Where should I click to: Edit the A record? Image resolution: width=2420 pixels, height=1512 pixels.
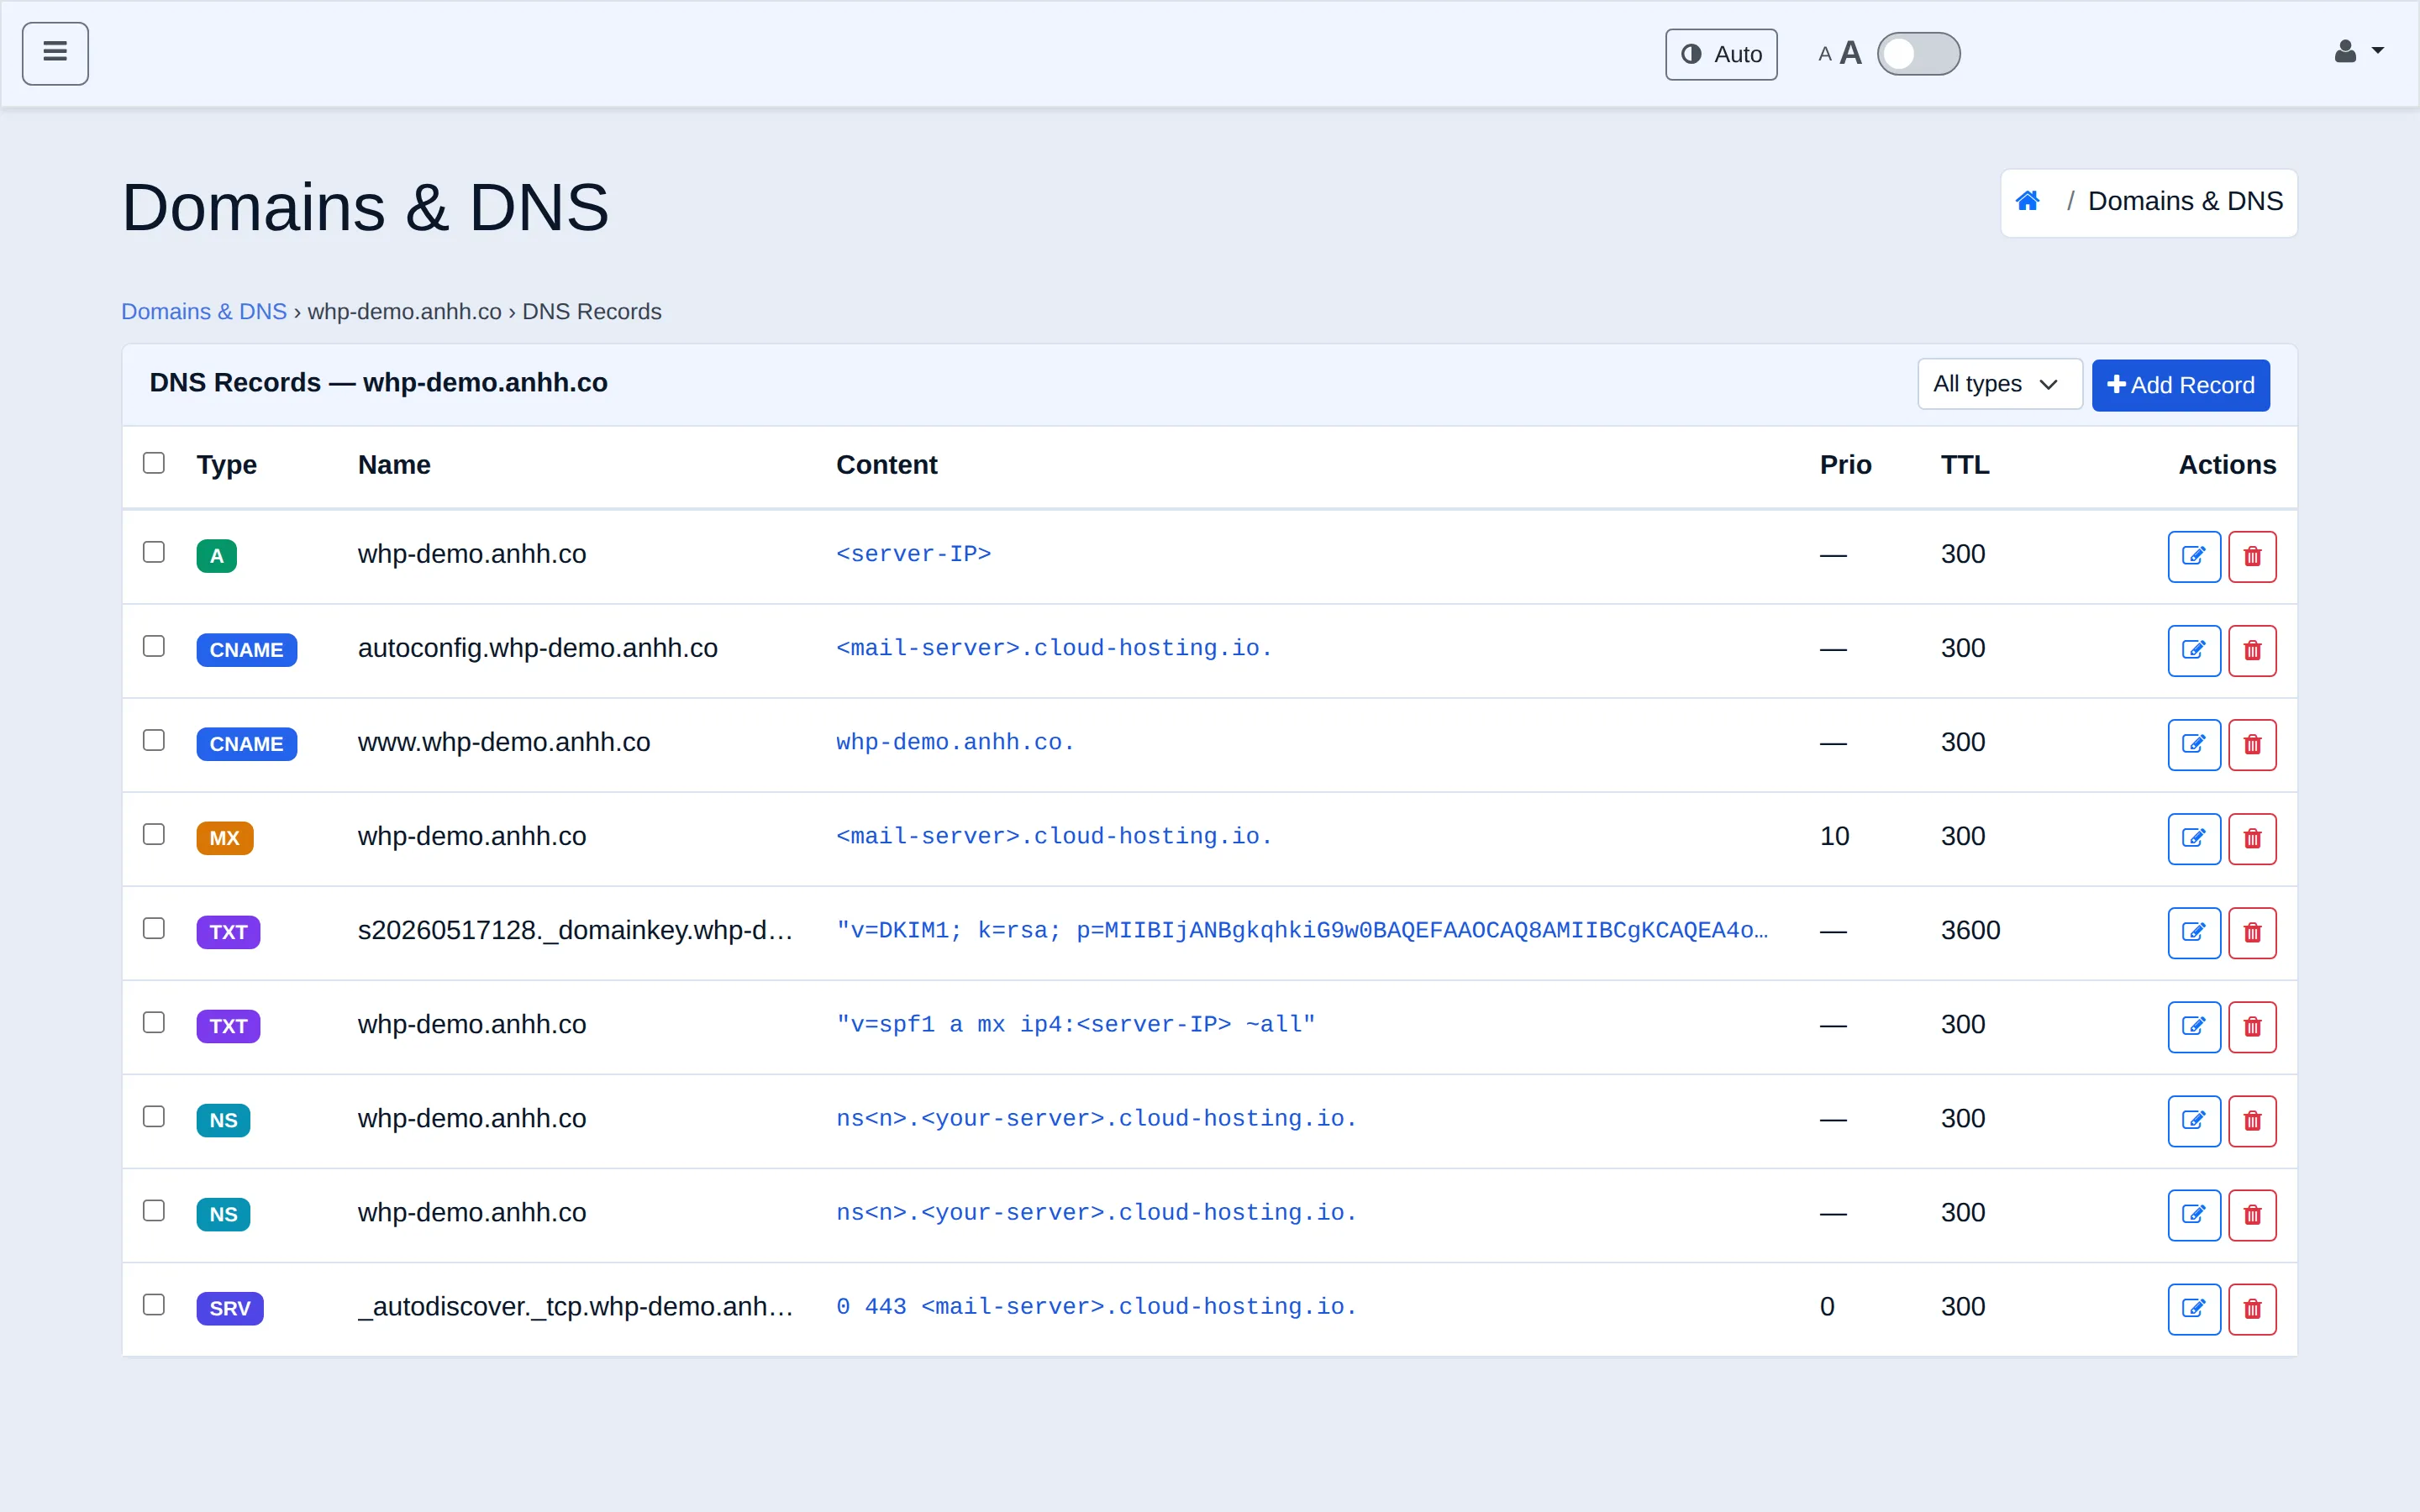click(x=2194, y=556)
